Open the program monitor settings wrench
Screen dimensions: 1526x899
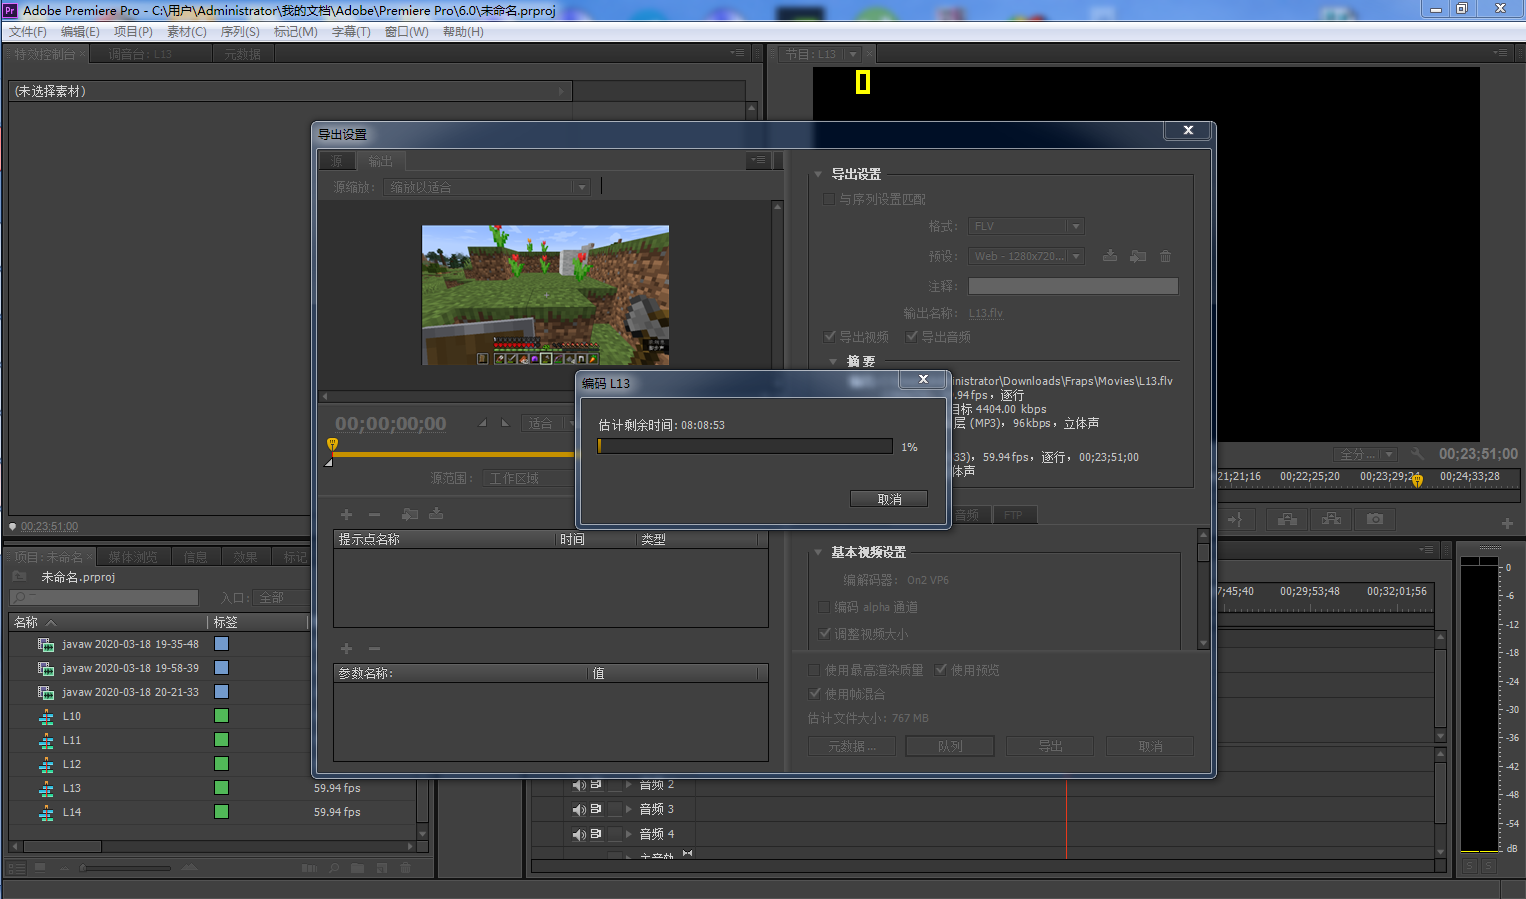(x=1417, y=454)
